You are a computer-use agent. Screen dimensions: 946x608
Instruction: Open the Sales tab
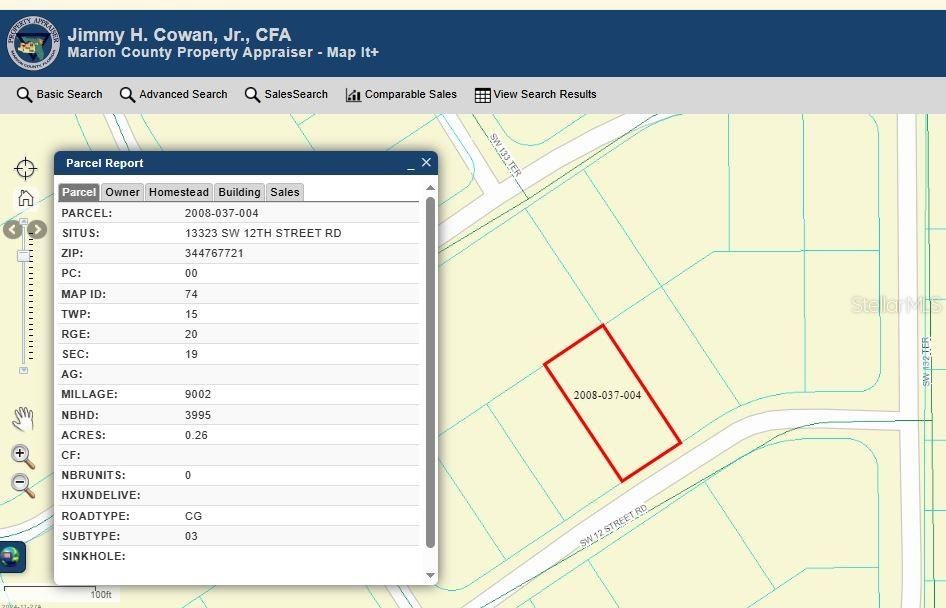[x=284, y=192]
